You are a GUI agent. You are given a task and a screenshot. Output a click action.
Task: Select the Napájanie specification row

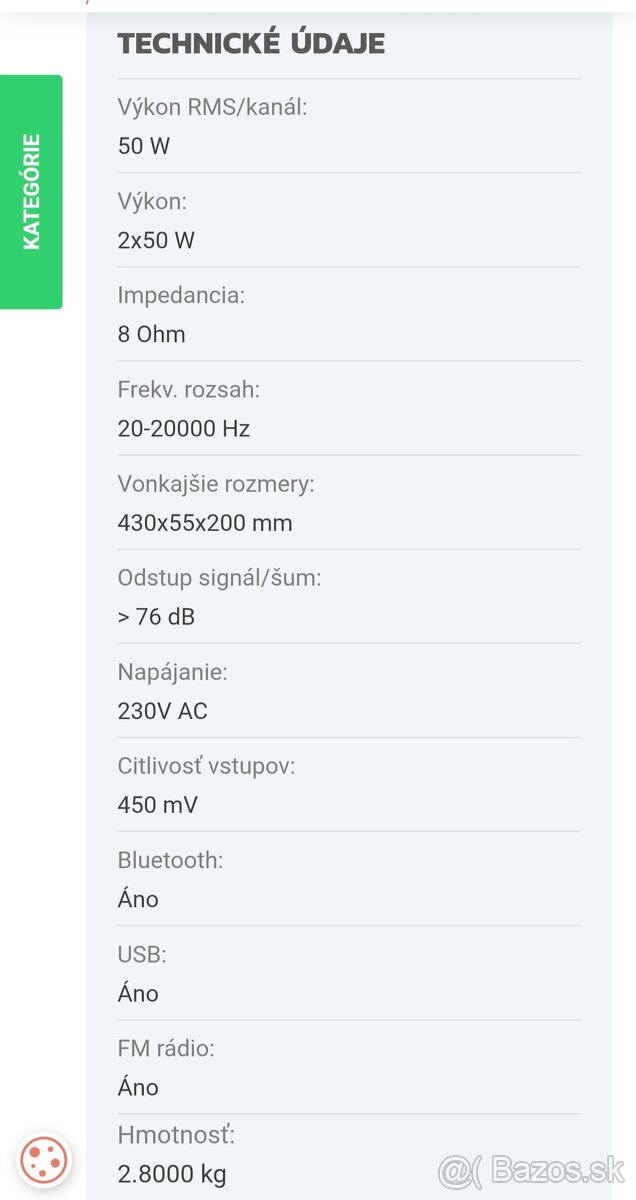tap(174, 672)
